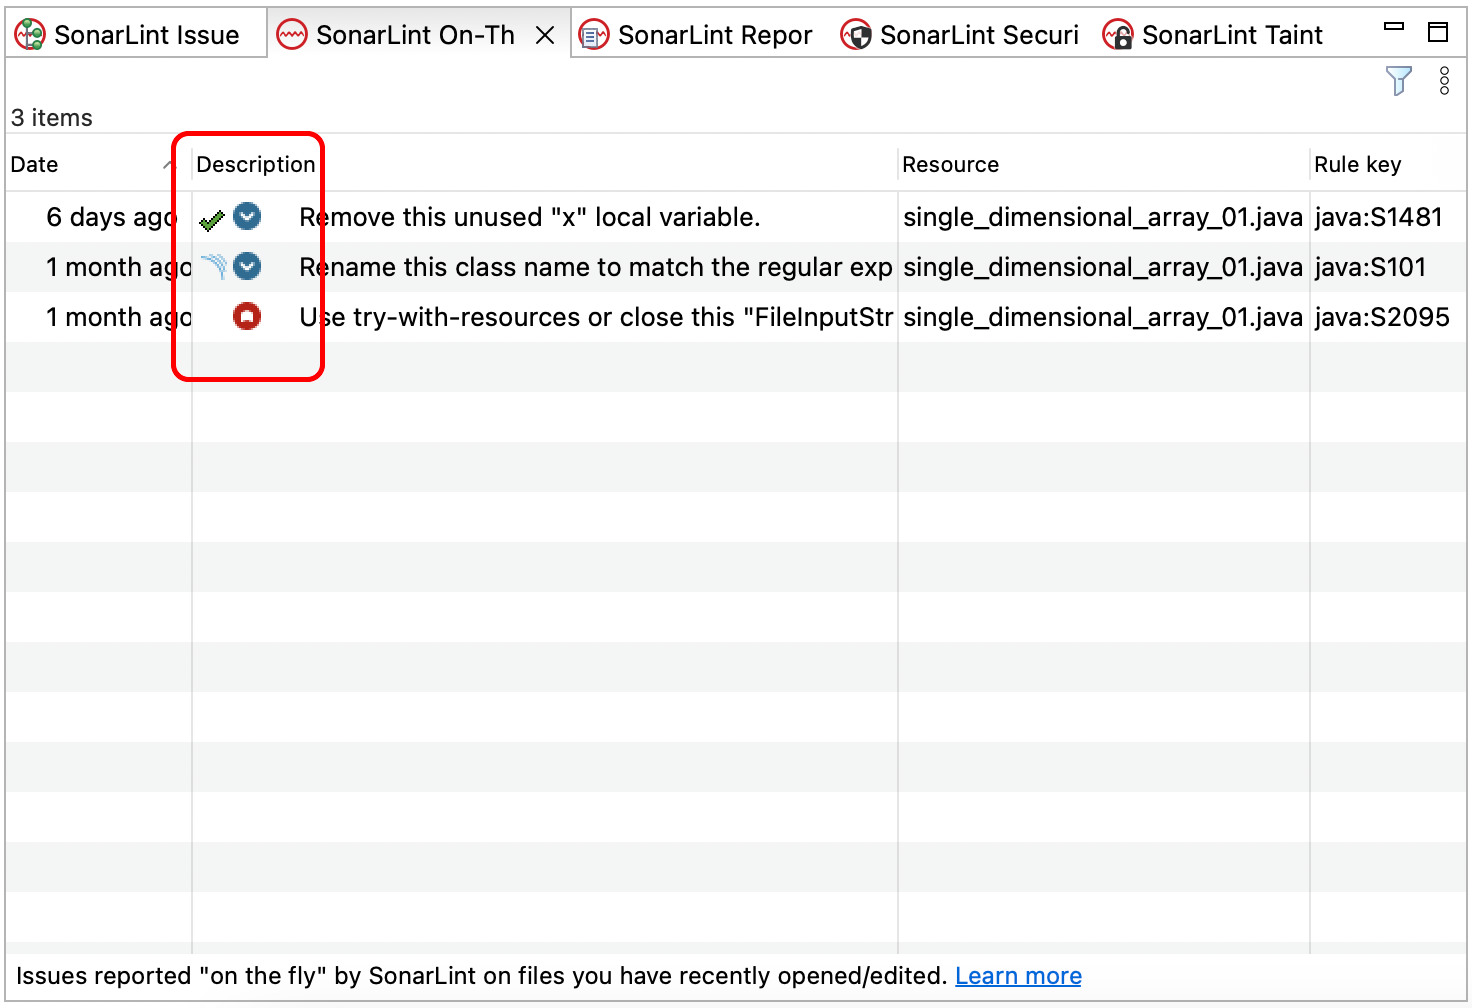Select 'Rename this class name' issue text
Viewport: 1472px width, 1008px height.
595,267
